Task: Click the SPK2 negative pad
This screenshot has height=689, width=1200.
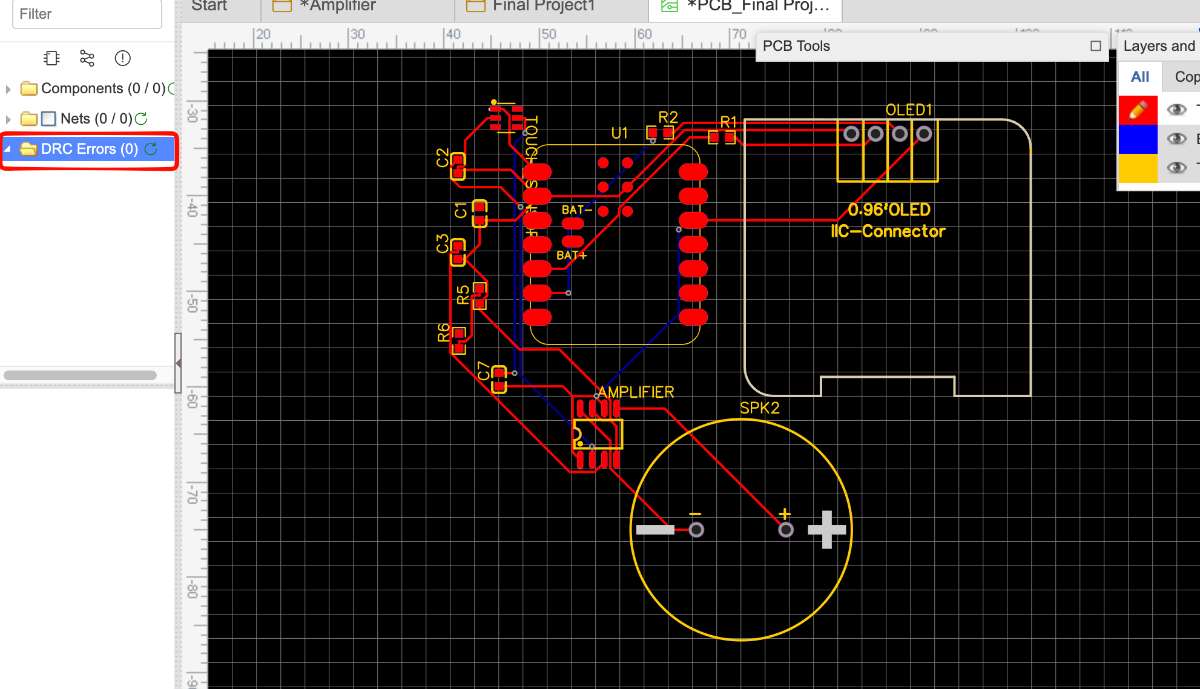Action: click(x=696, y=529)
